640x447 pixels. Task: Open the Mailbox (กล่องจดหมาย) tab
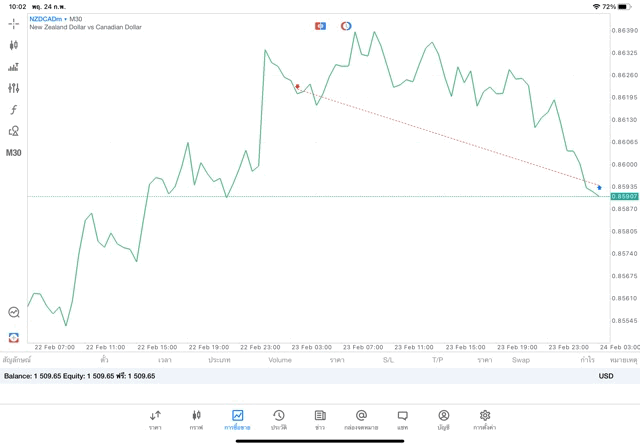click(x=361, y=419)
